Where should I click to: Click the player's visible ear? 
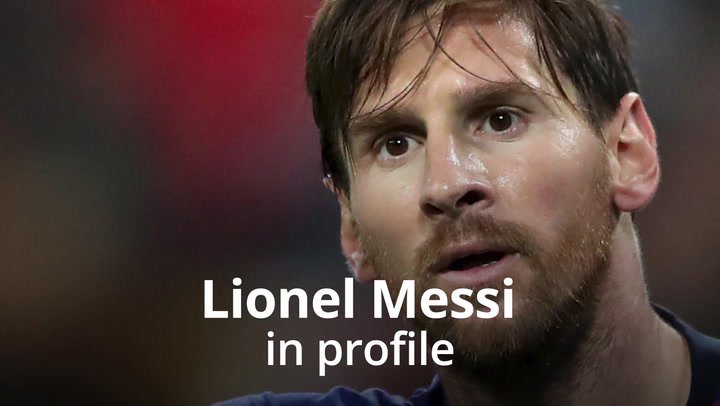(x=636, y=152)
